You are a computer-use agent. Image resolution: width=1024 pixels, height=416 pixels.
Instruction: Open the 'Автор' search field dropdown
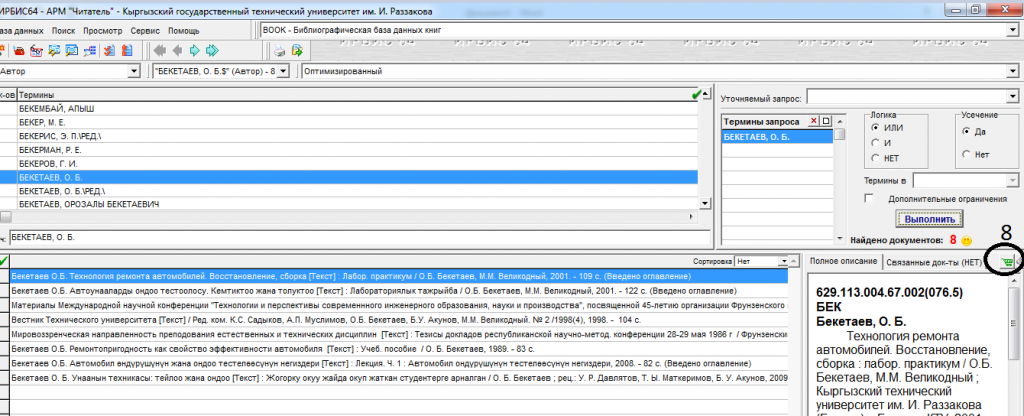[134, 72]
